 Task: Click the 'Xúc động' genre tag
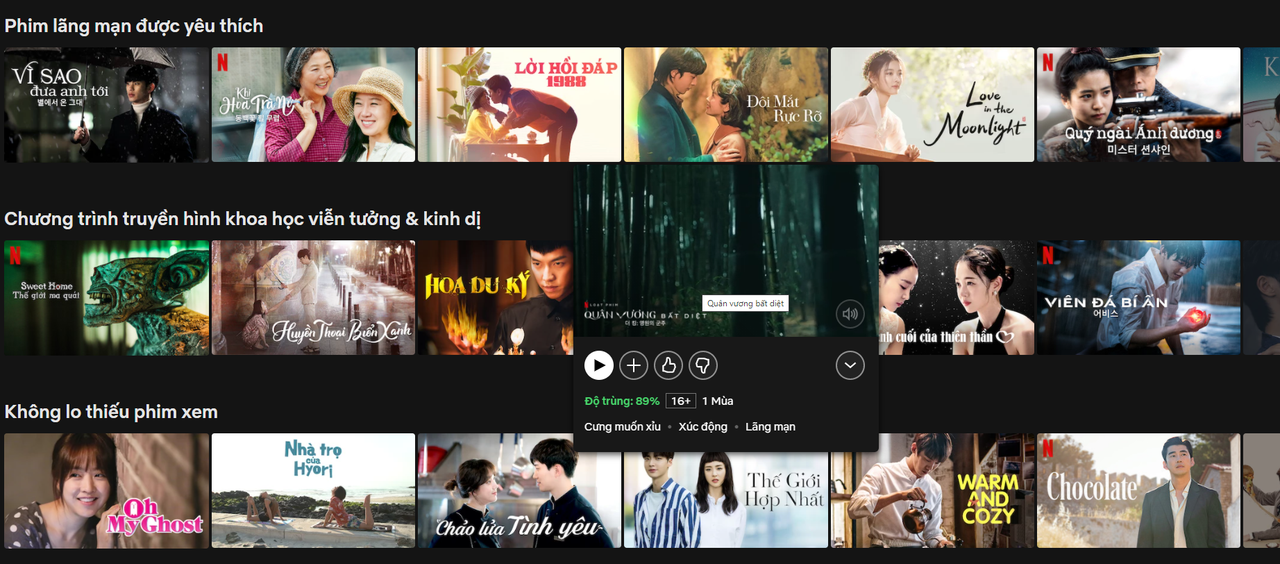click(x=703, y=427)
